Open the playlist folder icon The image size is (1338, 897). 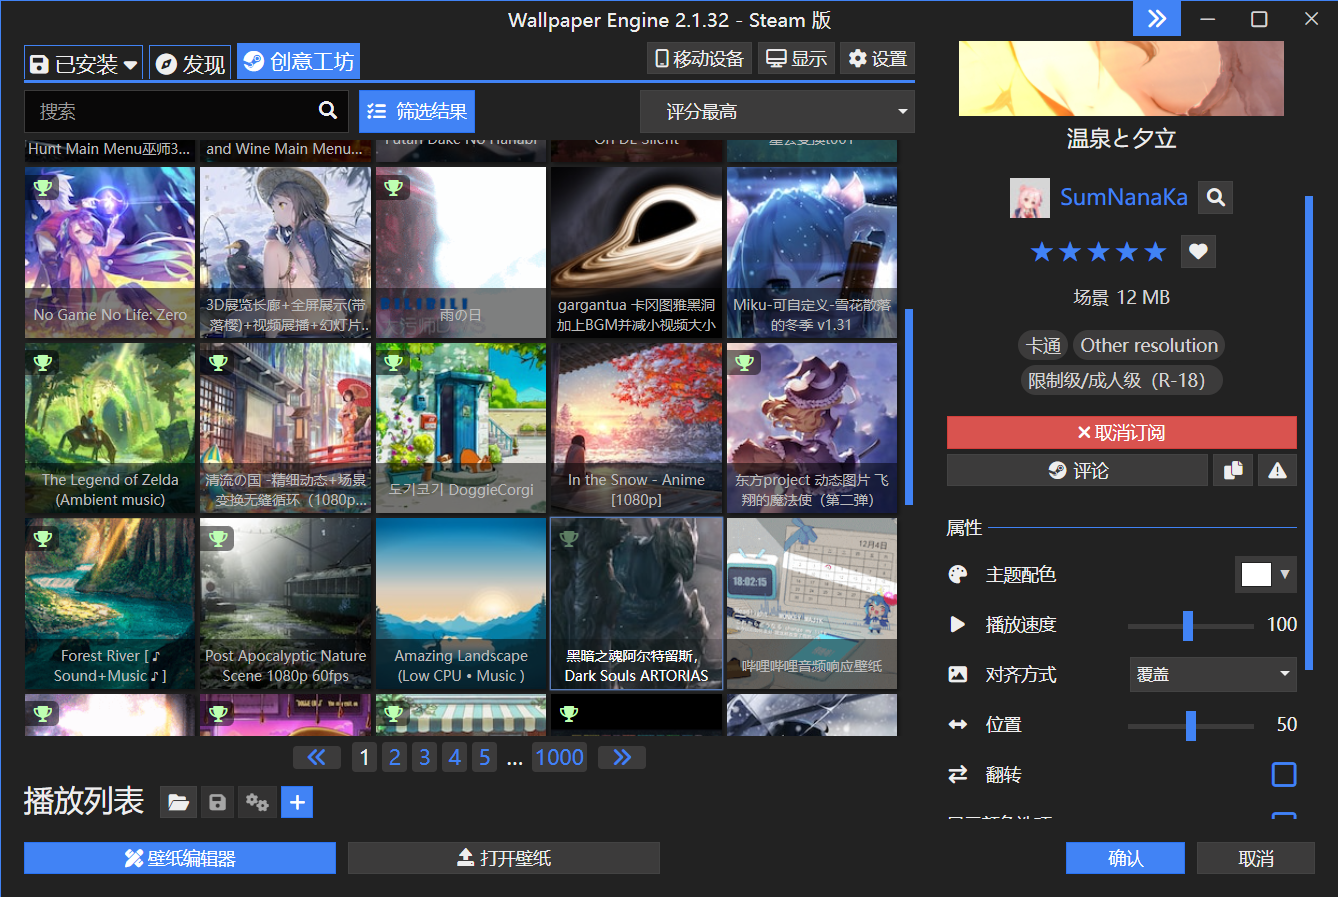178,802
